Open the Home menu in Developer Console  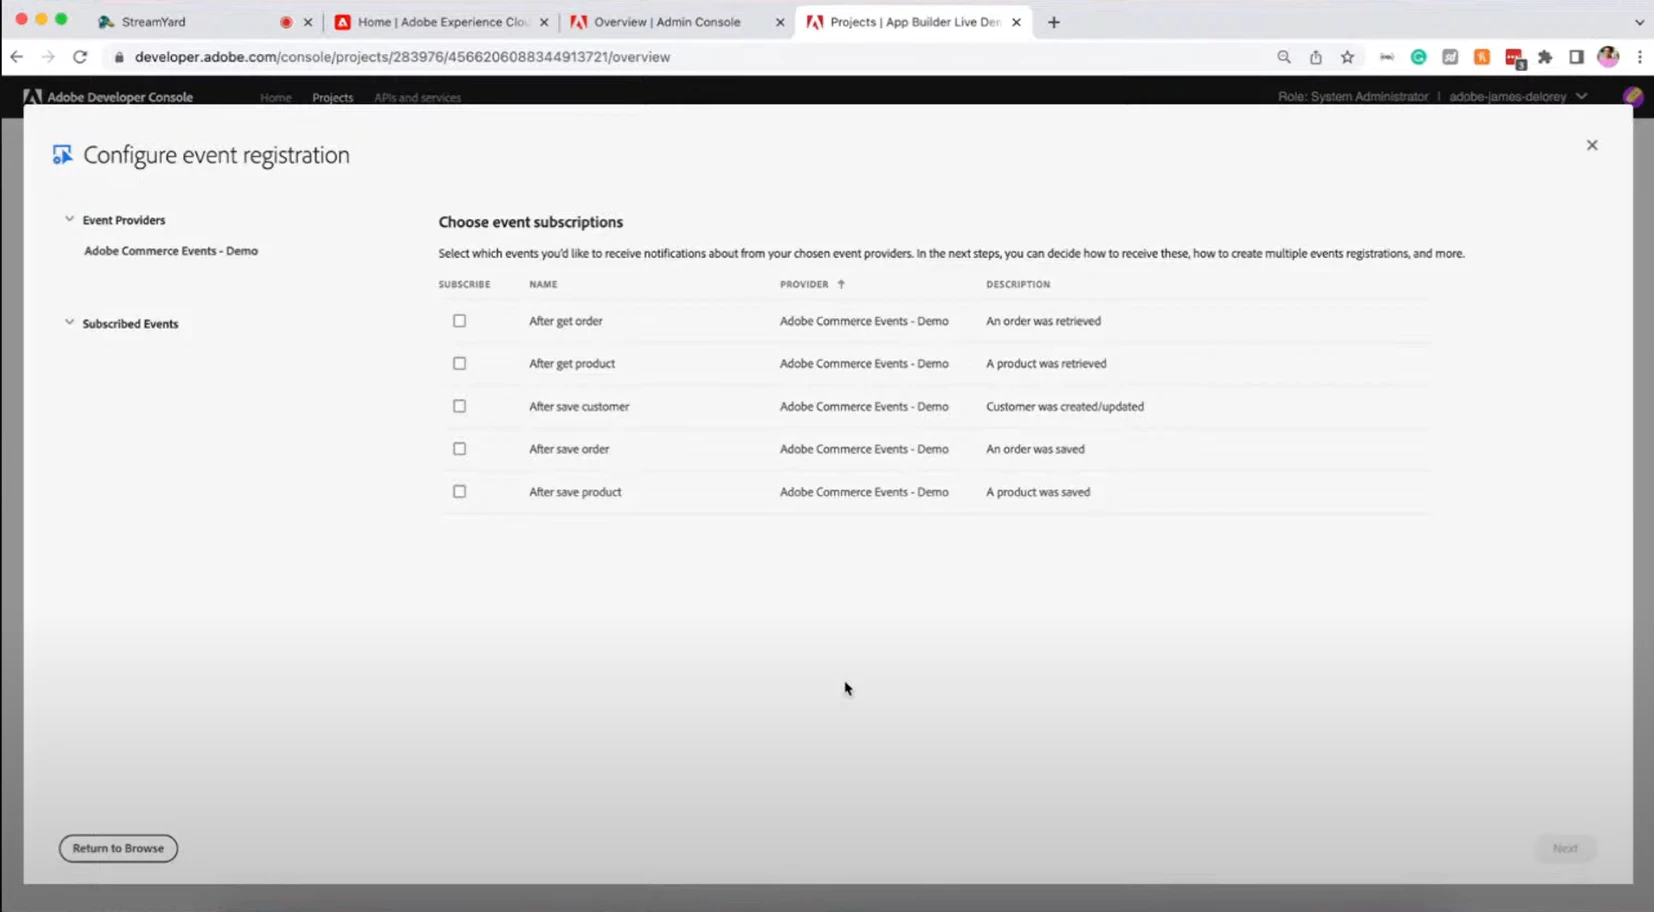(276, 98)
